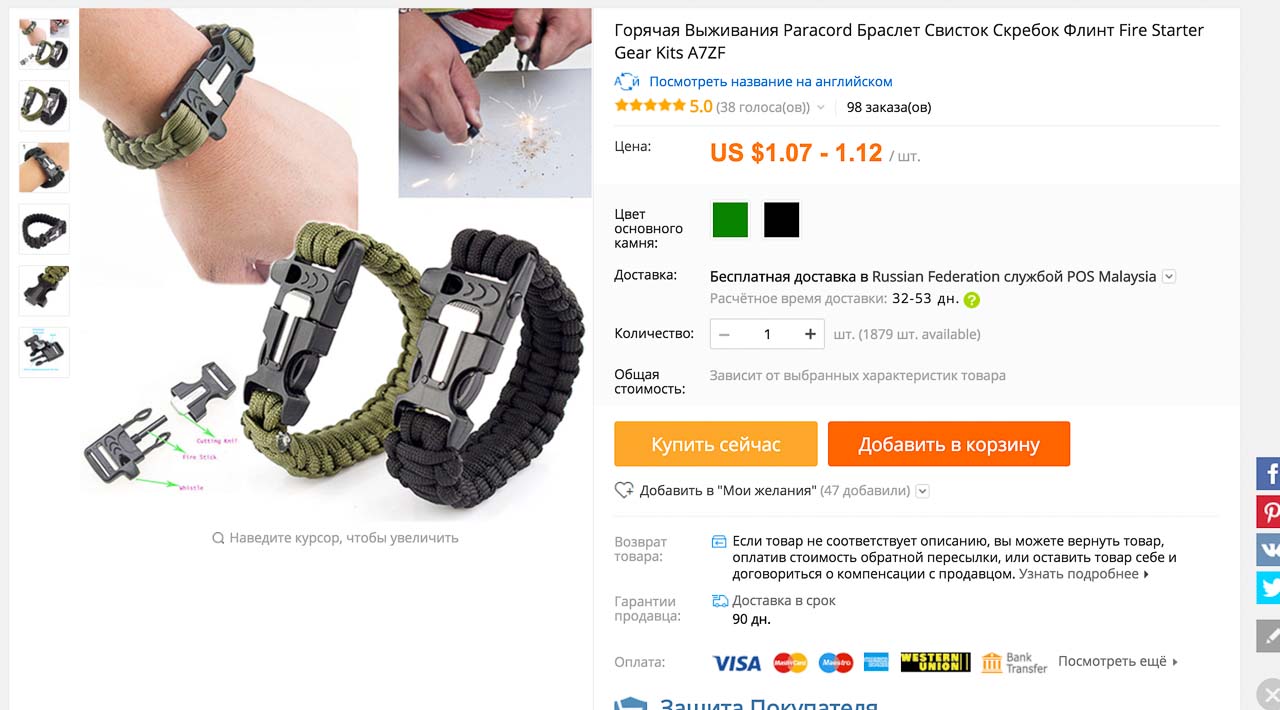Expand the shipping method dropdown
Image resolution: width=1280 pixels, height=710 pixels.
1169,277
